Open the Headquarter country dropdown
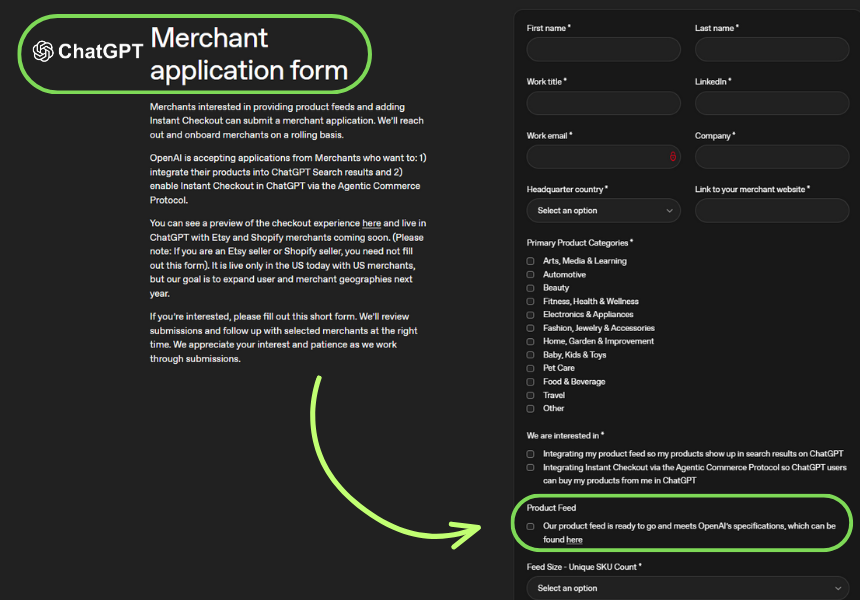 pyautogui.click(x=603, y=211)
